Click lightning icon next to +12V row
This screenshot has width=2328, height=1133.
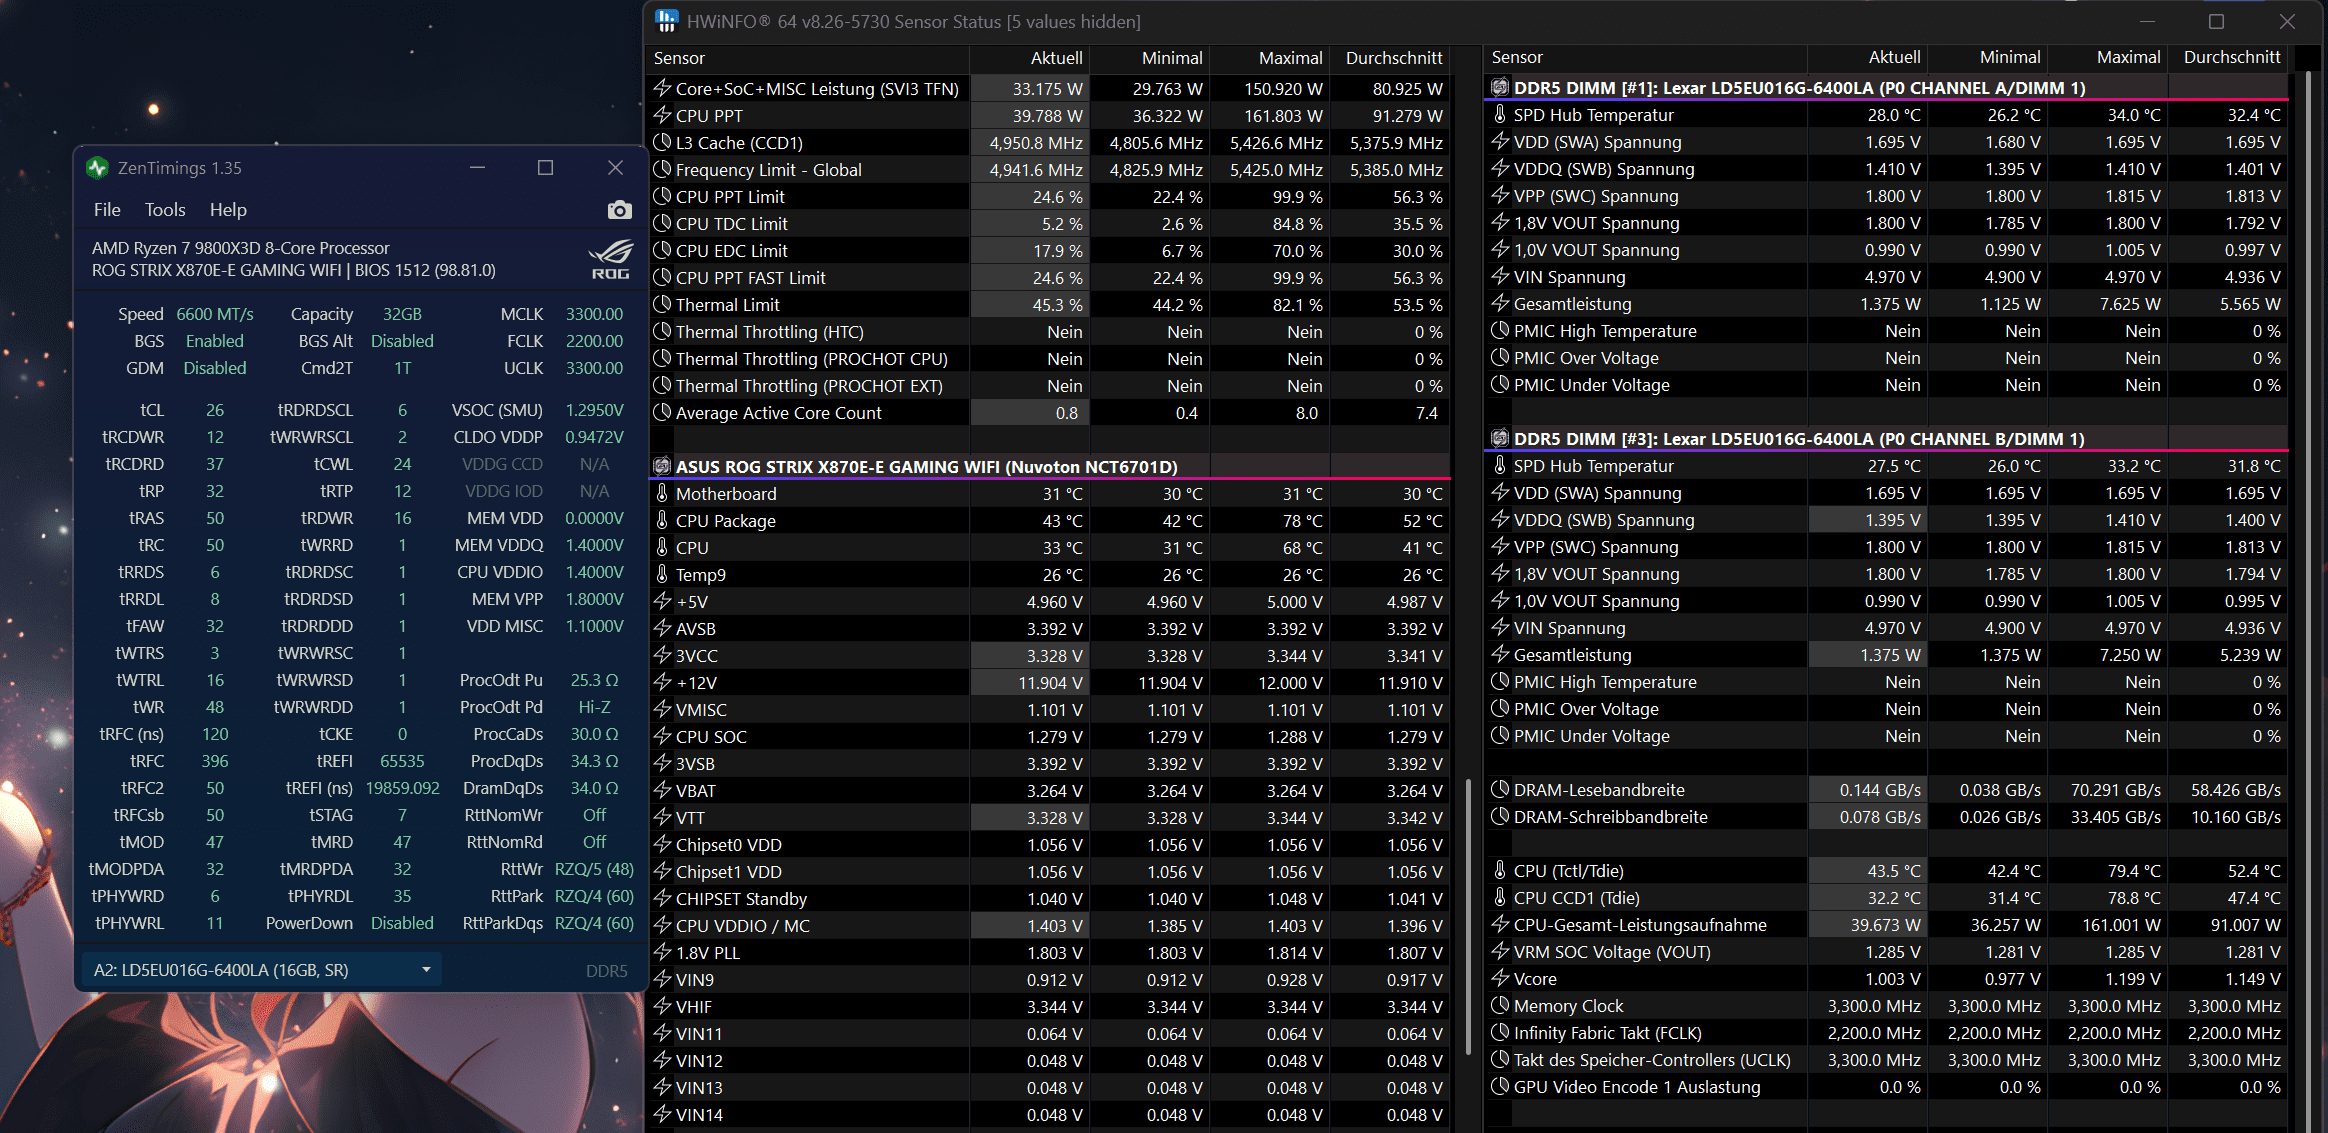coord(661,683)
